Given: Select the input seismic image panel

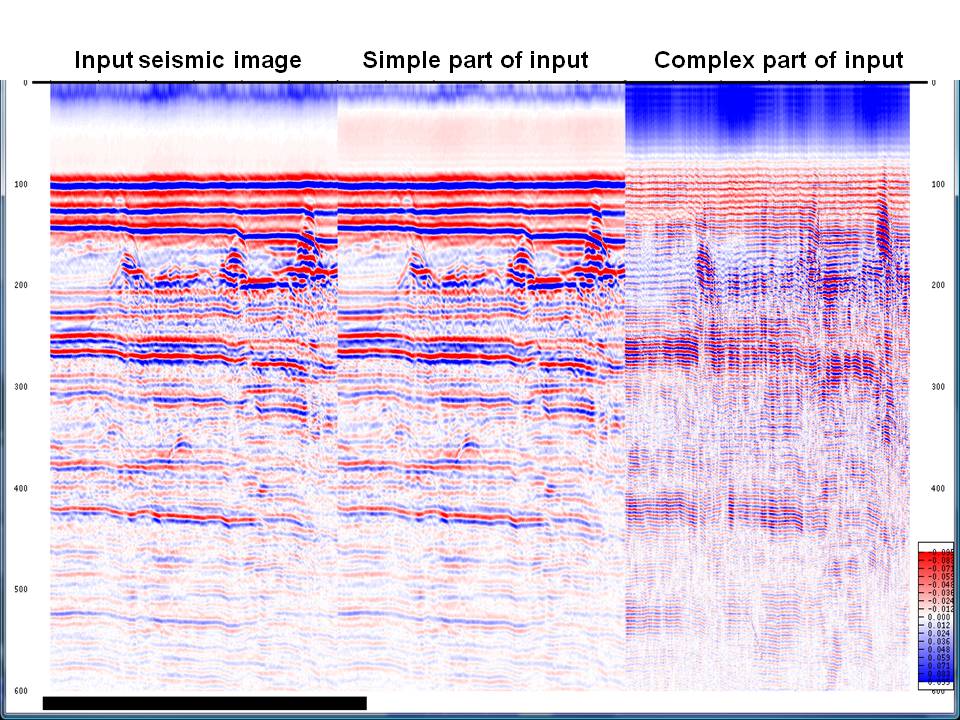Looking at the screenshot, I should click(193, 386).
